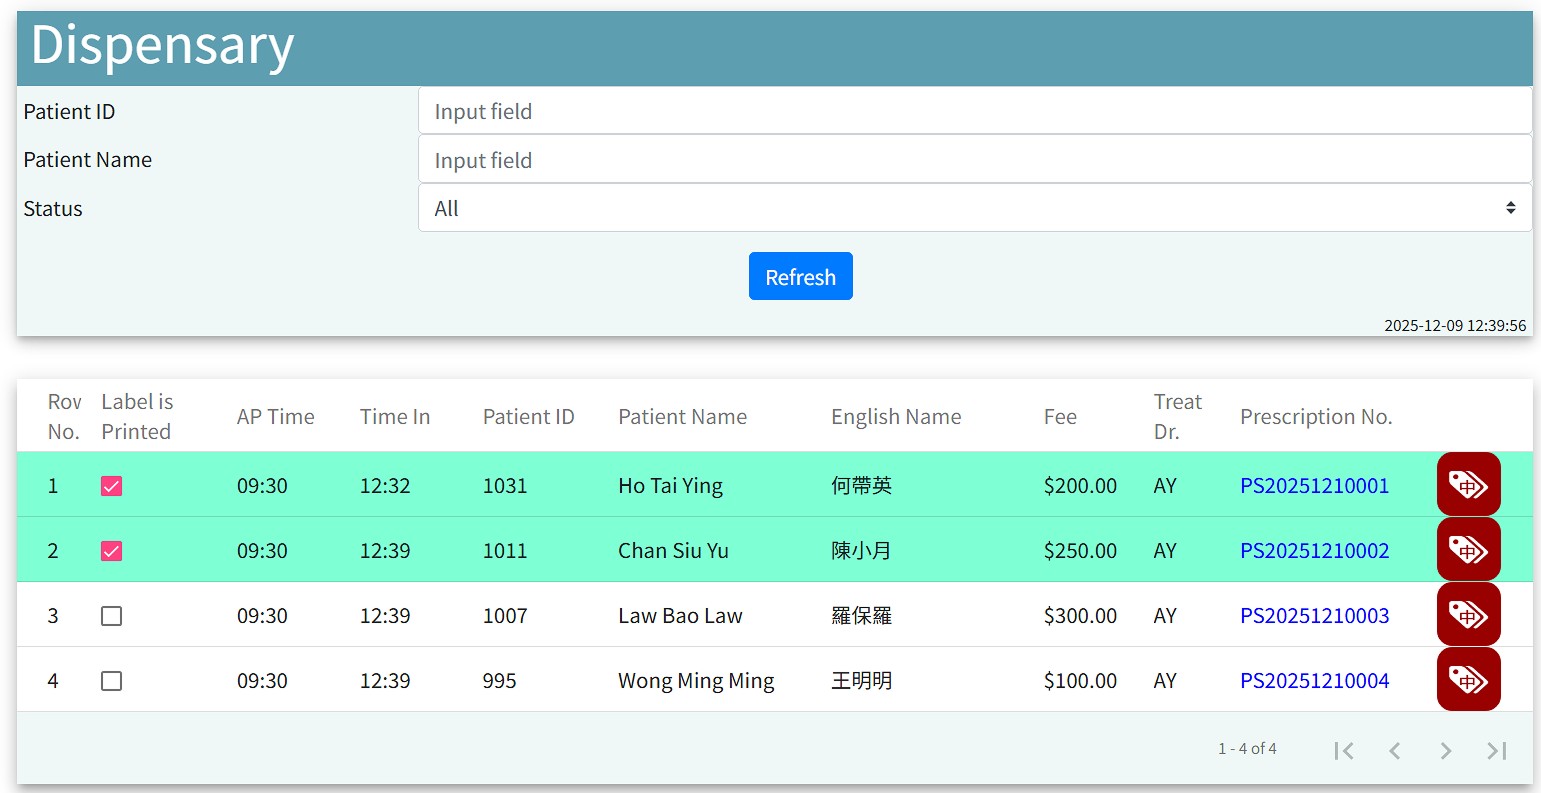
Task: Jump to the last page of results
Action: [1496, 750]
